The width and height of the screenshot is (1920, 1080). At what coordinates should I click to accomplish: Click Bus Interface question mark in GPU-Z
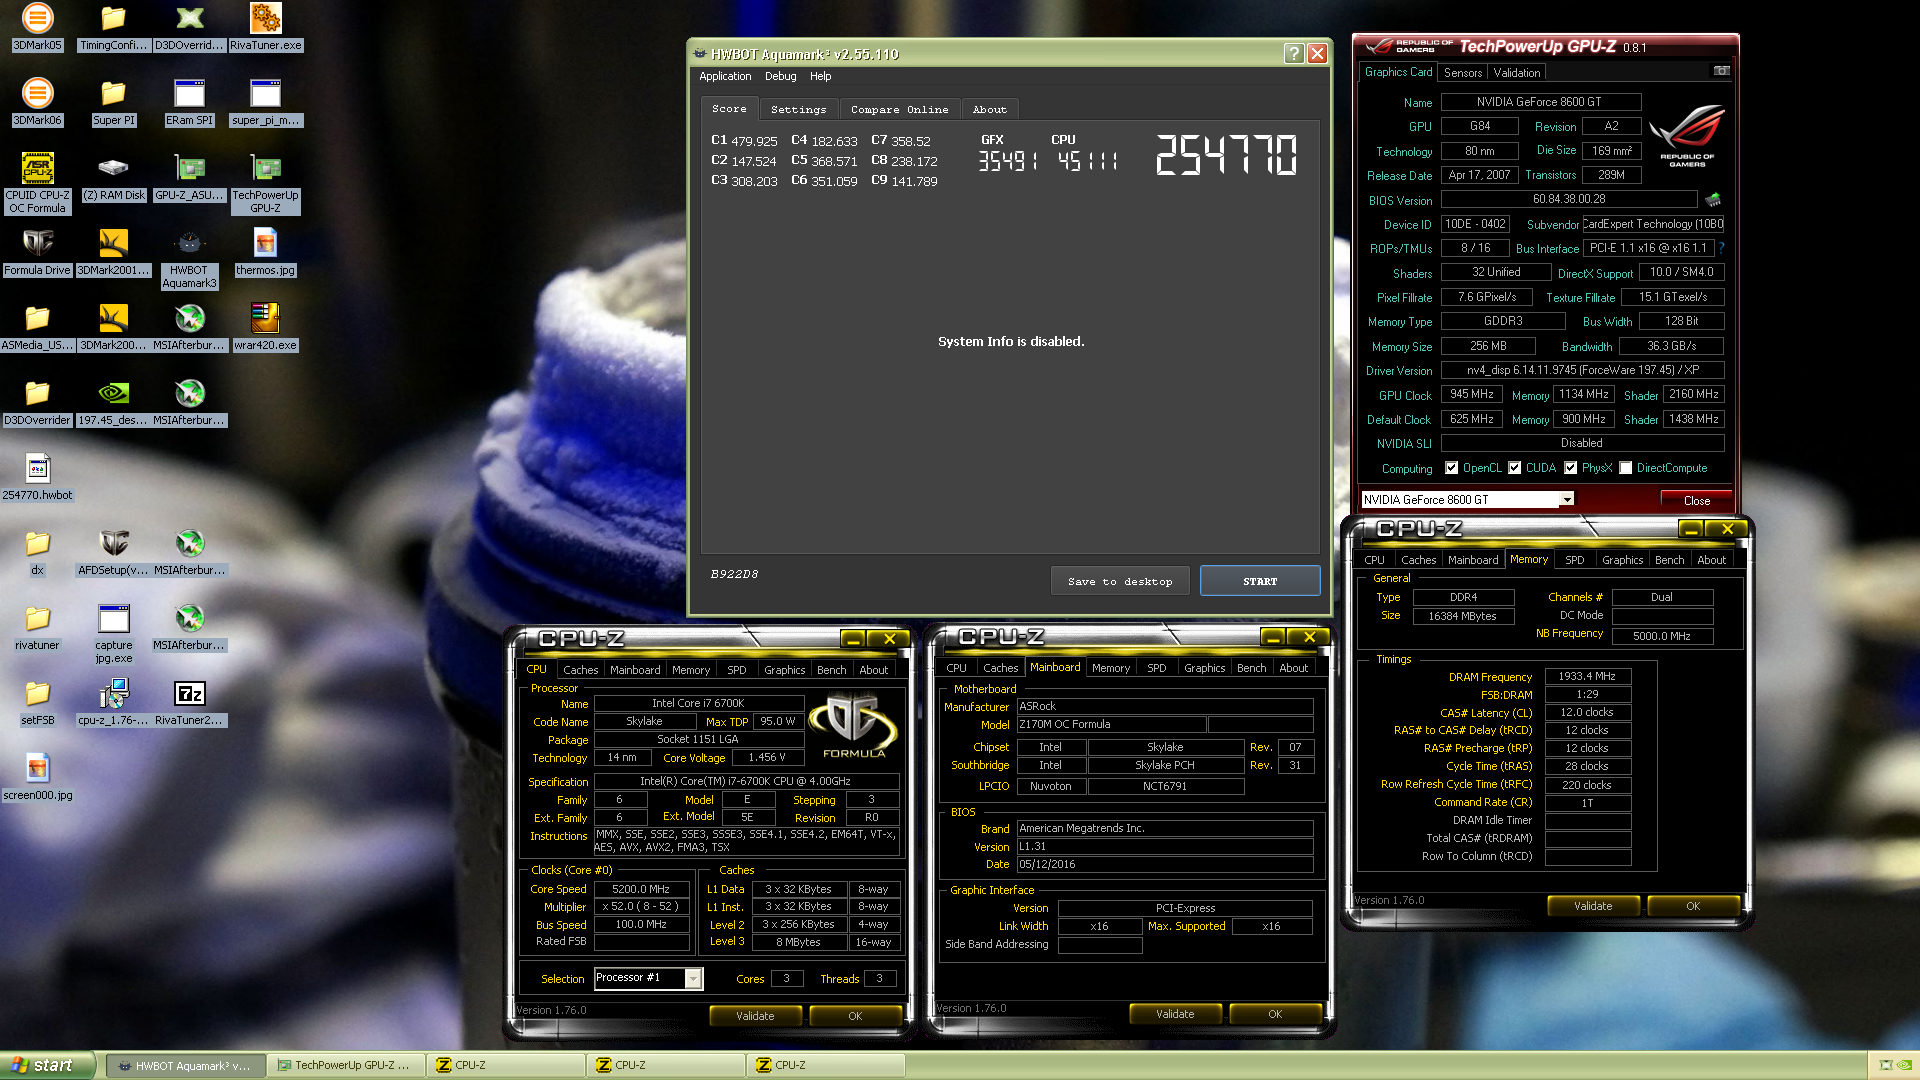1721,248
